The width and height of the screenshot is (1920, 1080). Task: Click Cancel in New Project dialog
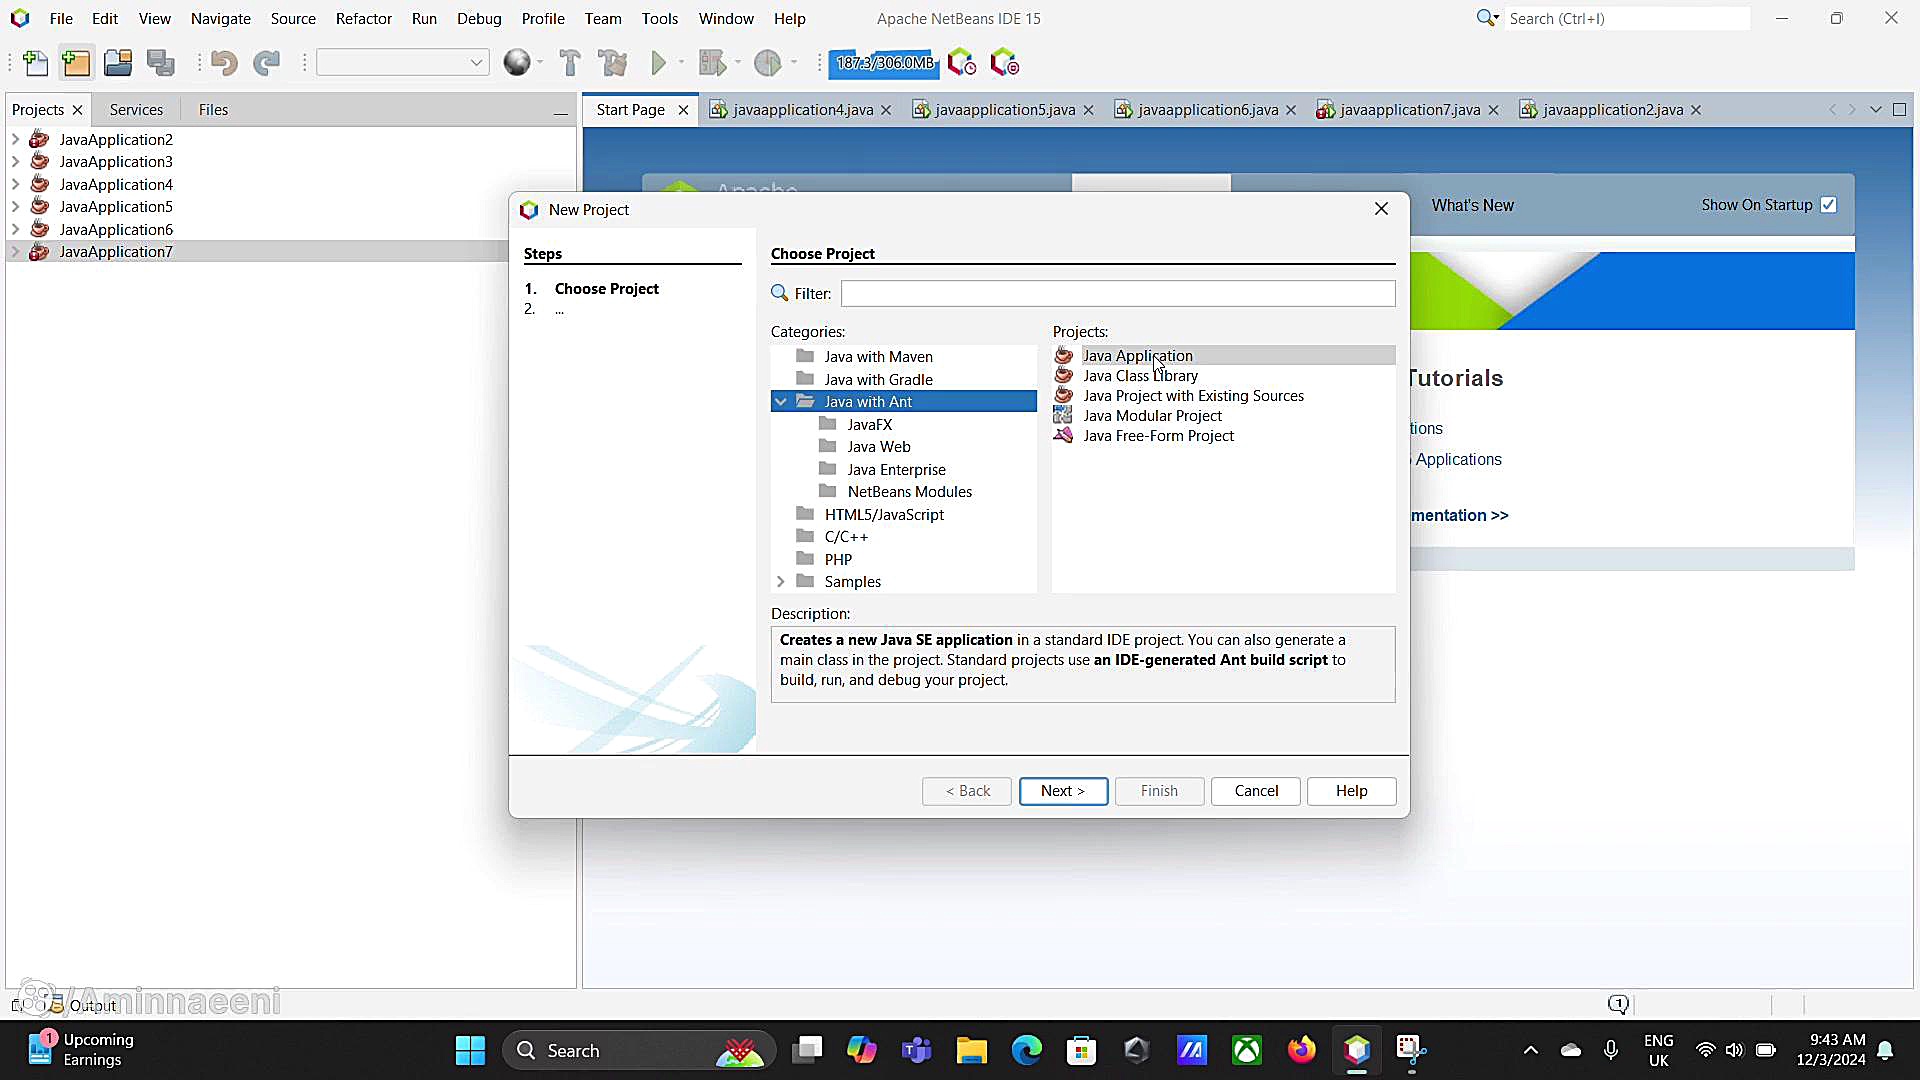tap(1256, 791)
